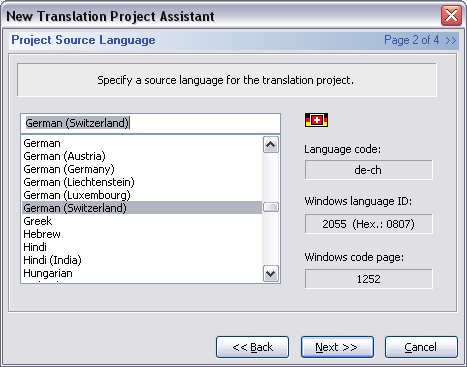Close the New Translation Project Assistant
The image size is (467, 367).
451,15
